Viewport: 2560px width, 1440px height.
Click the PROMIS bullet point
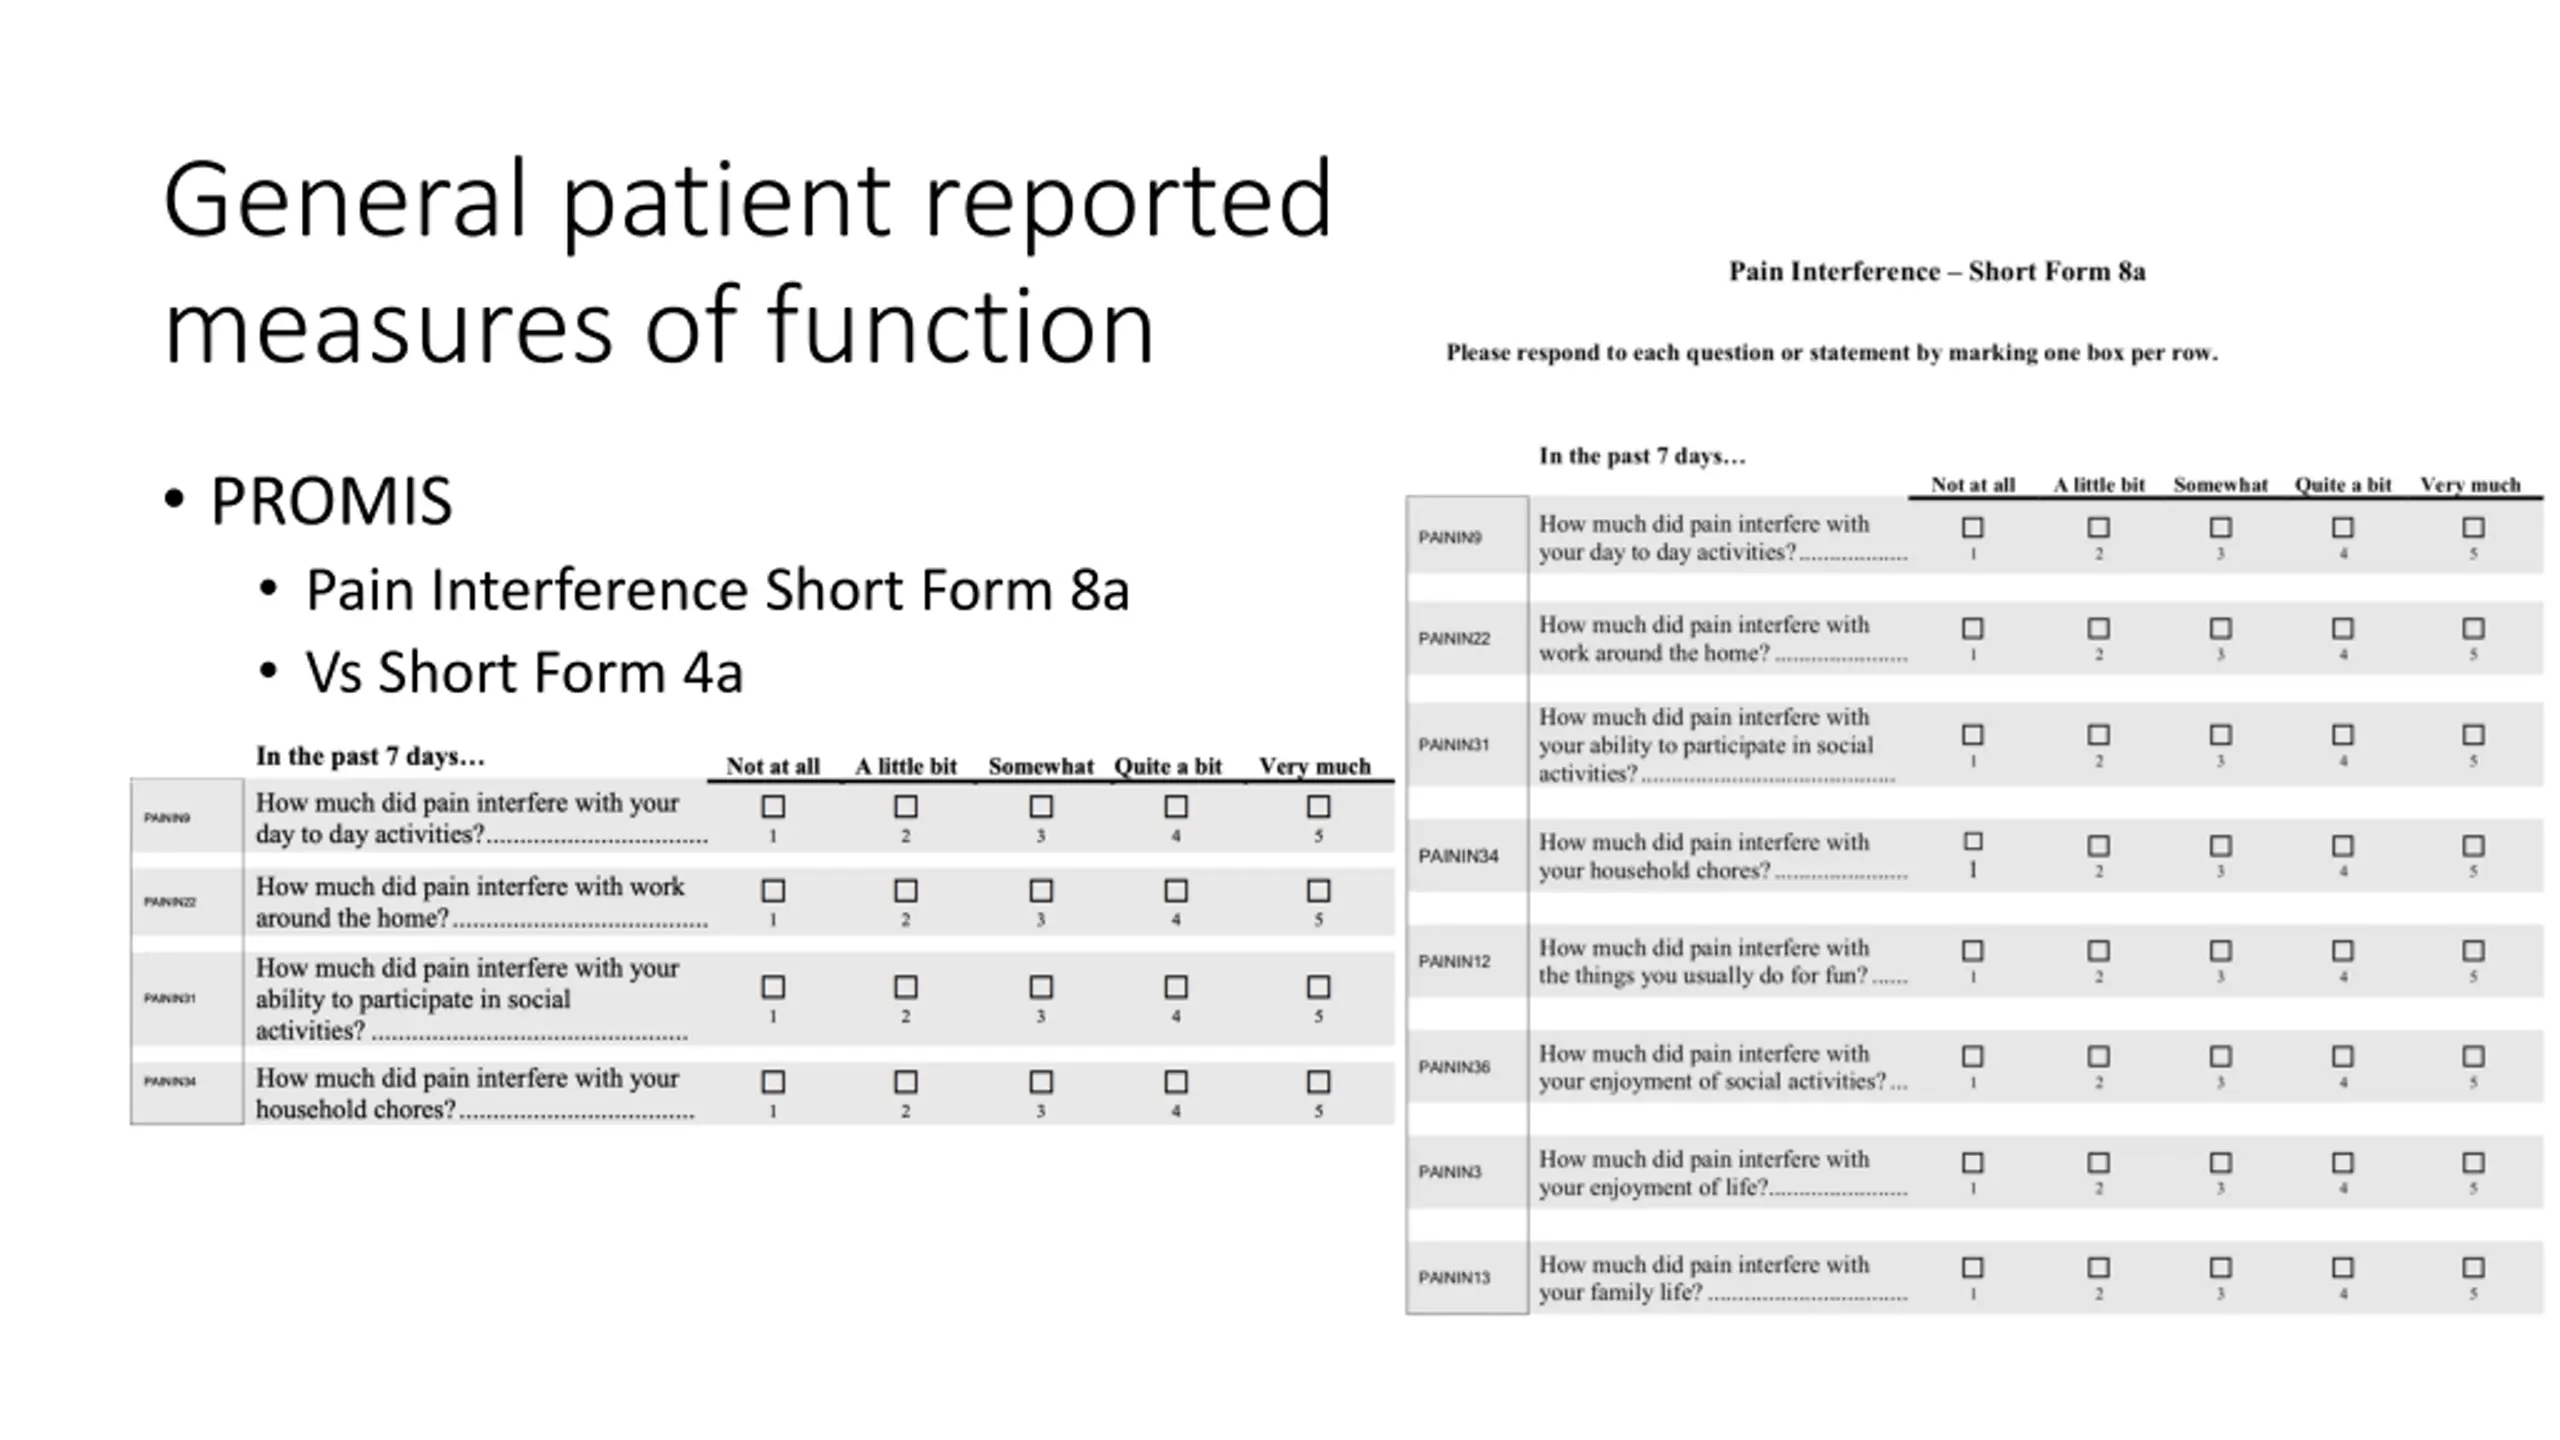coord(331,501)
